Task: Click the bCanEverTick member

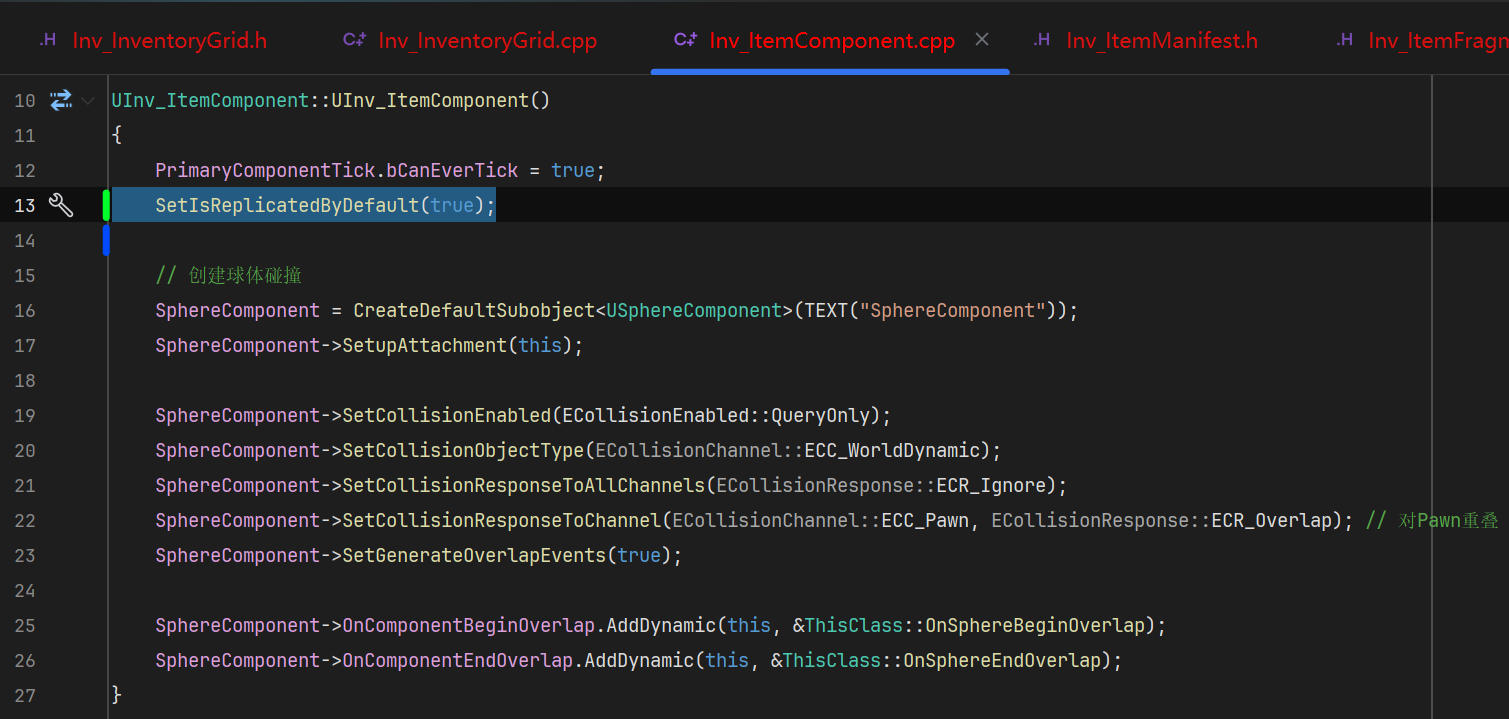Action: pos(452,171)
